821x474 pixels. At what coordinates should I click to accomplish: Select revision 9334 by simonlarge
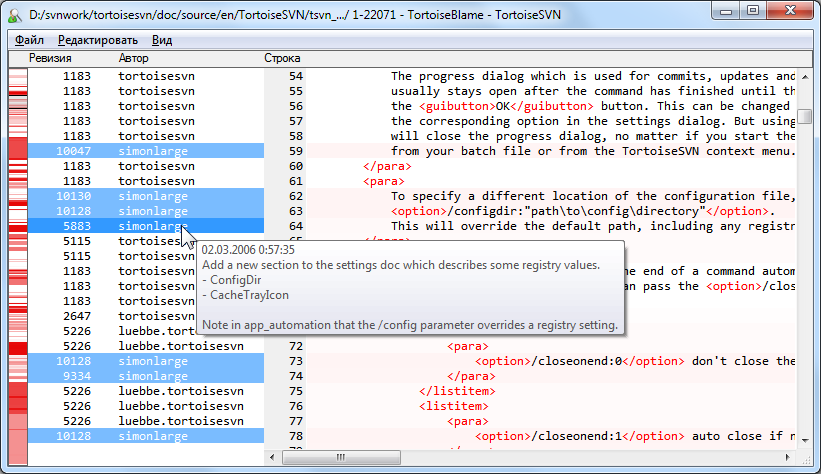pos(146,376)
